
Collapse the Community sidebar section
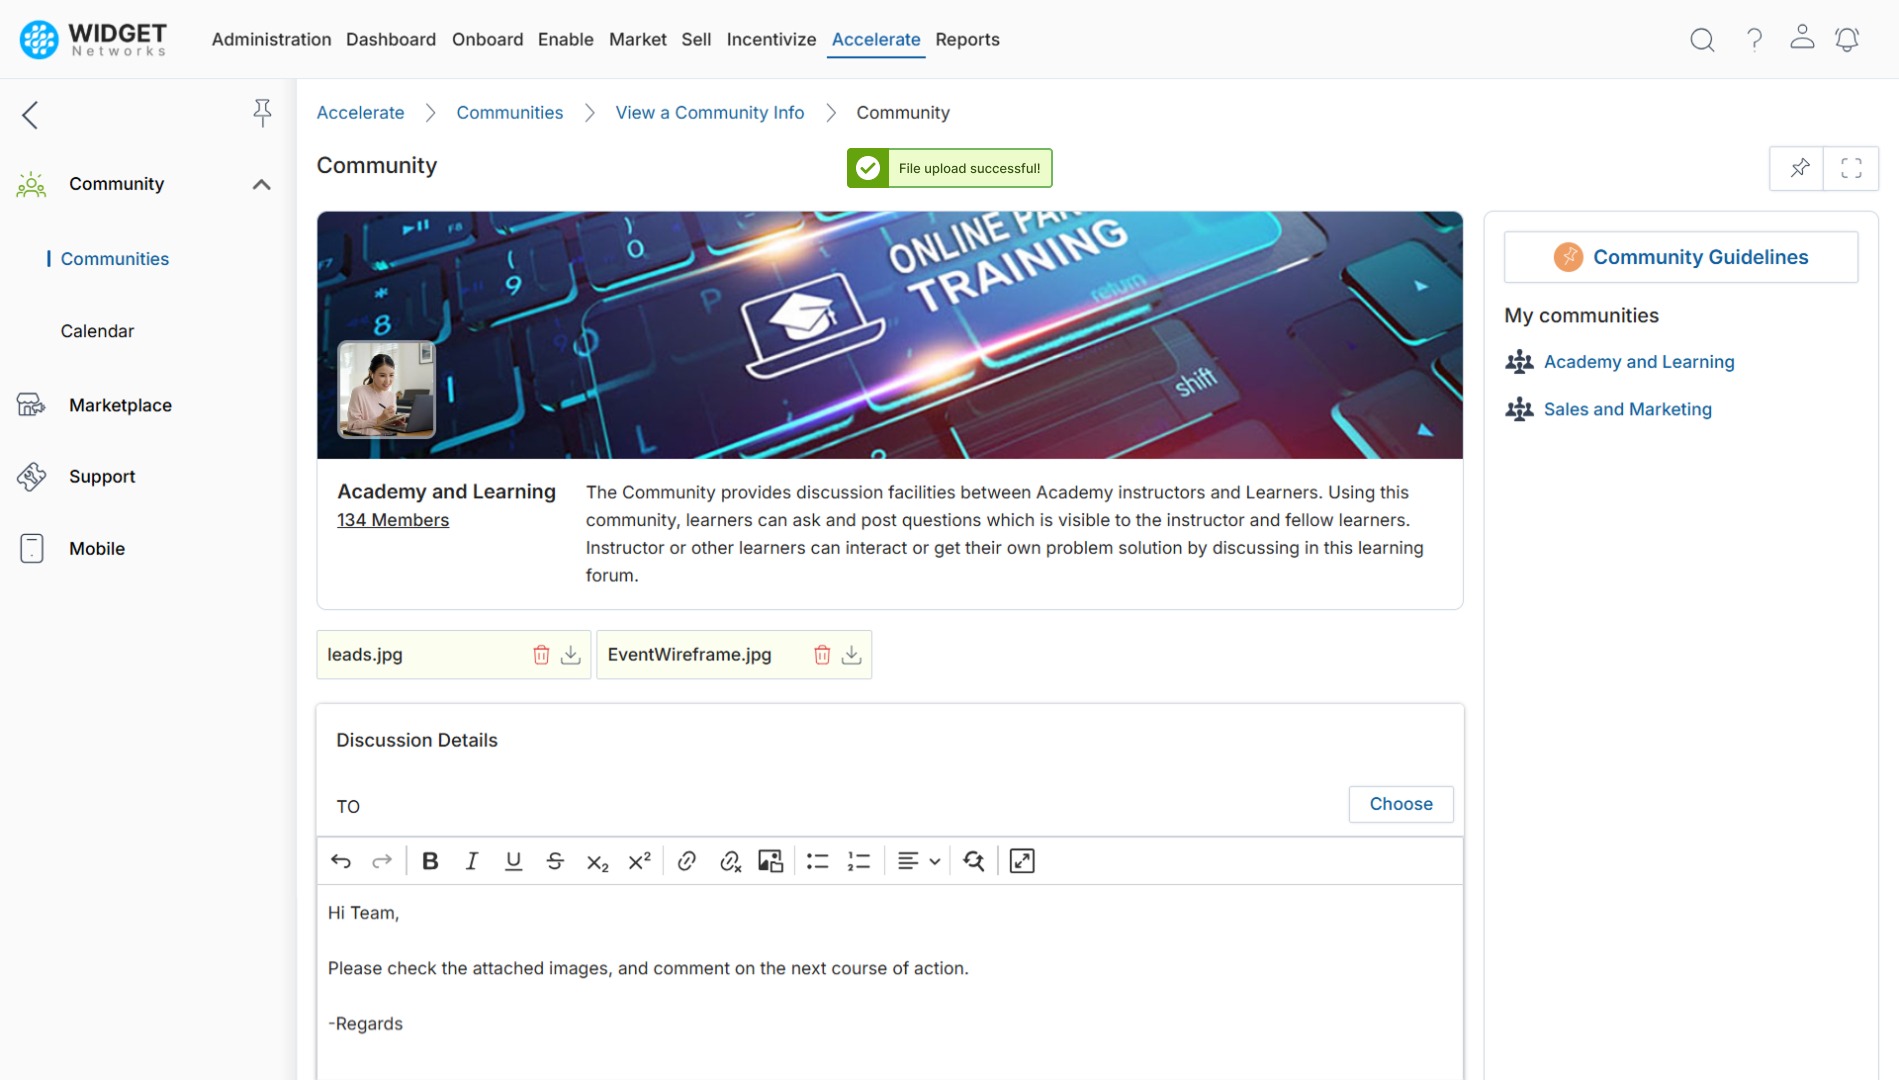point(261,184)
